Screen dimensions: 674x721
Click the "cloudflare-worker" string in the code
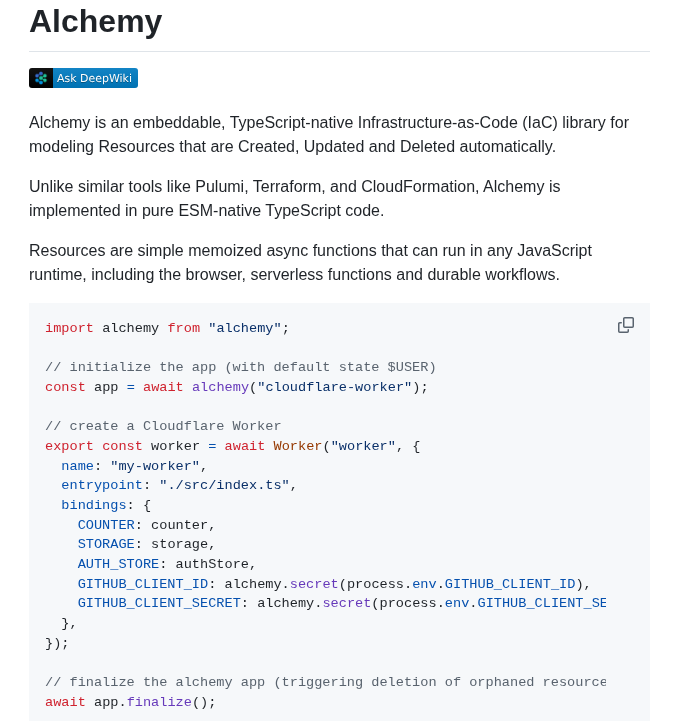tap(334, 387)
